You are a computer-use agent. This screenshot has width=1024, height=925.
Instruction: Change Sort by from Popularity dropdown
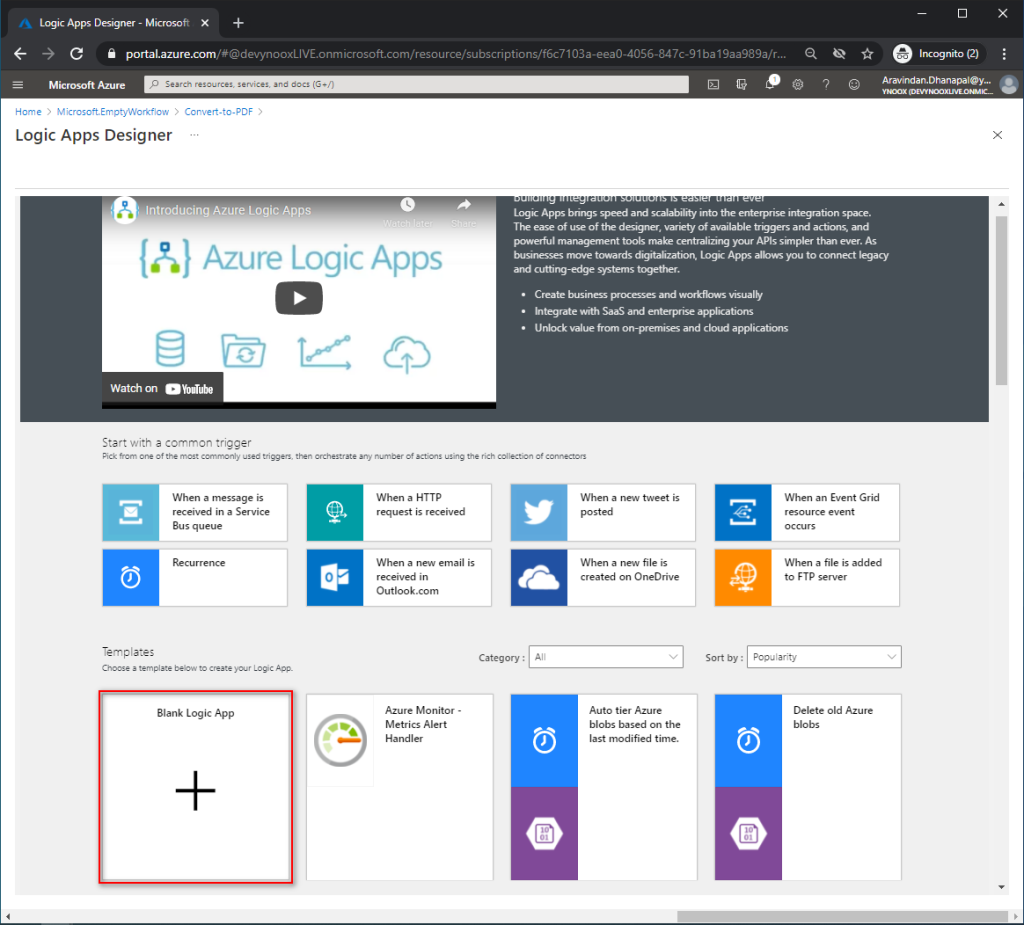click(823, 657)
